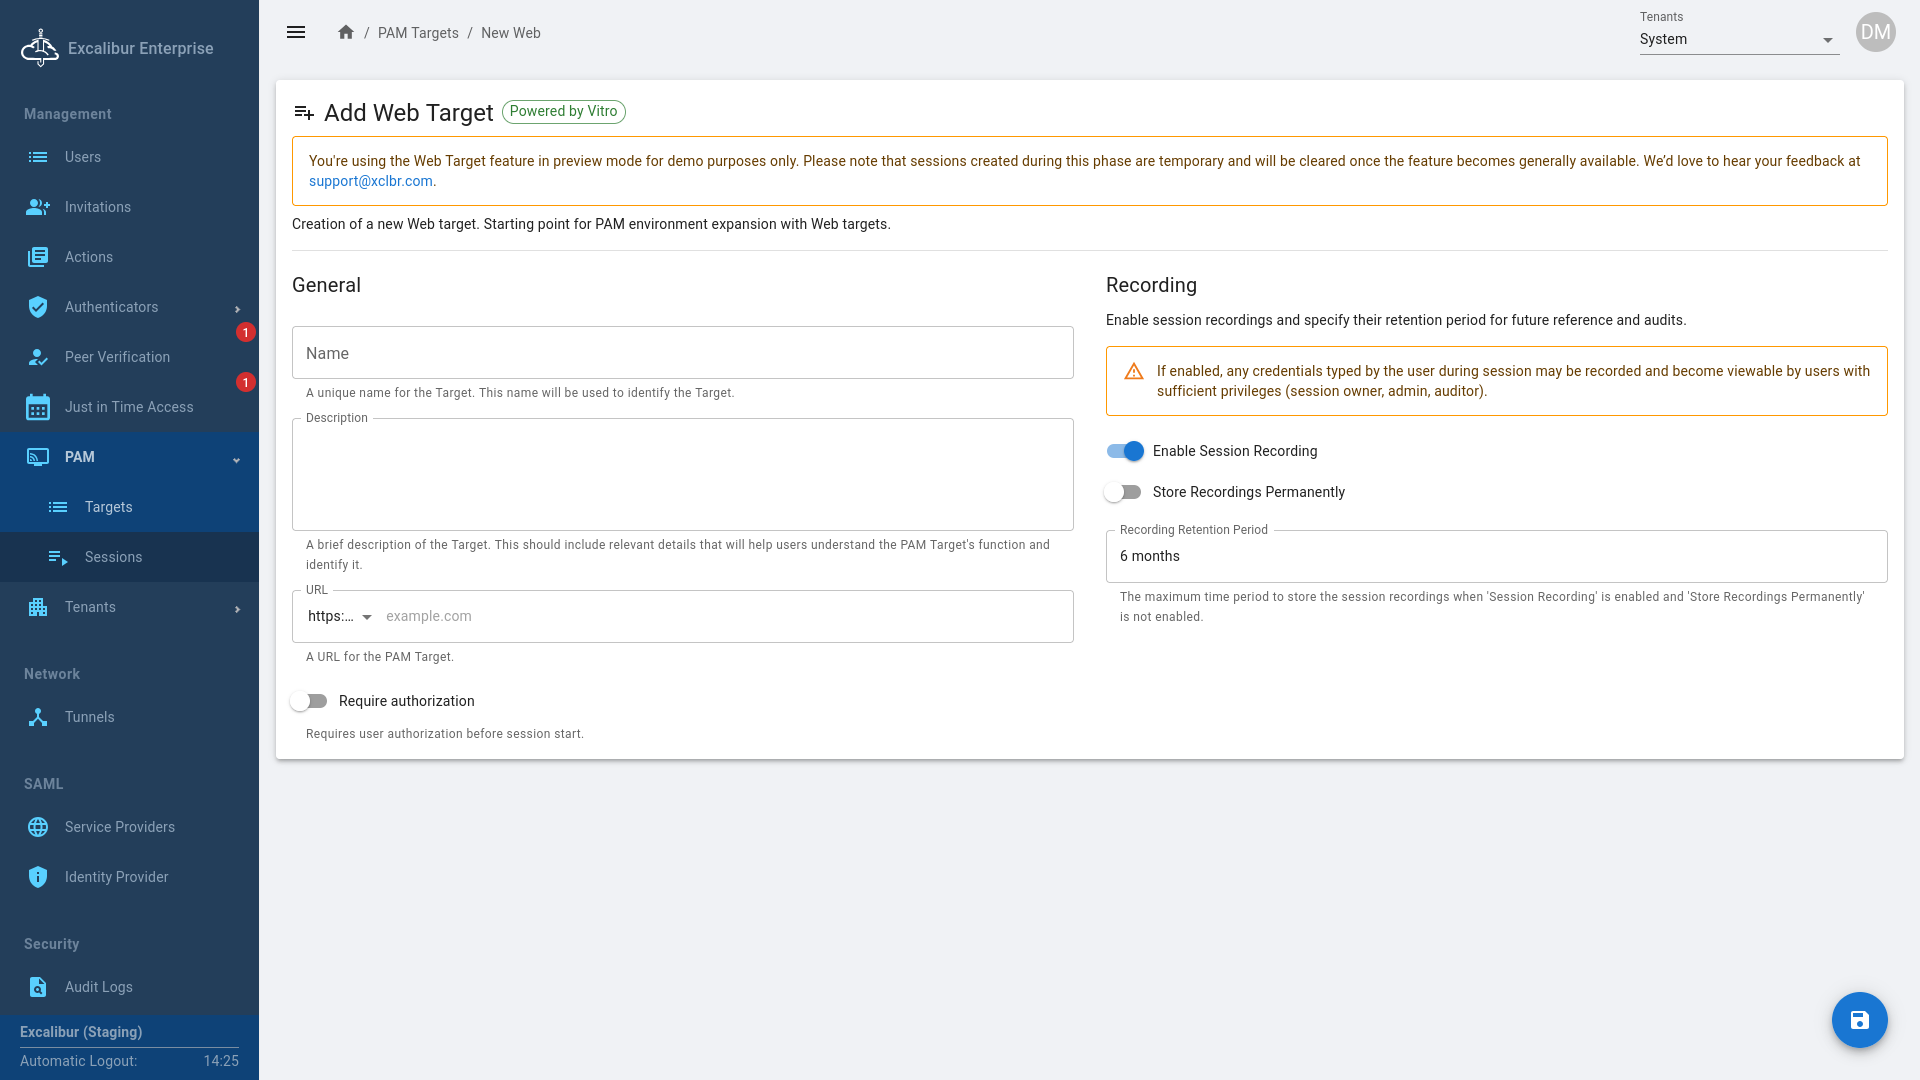Disable the Enable Session Recording switch
1920x1080 pixels.
[x=1125, y=451]
